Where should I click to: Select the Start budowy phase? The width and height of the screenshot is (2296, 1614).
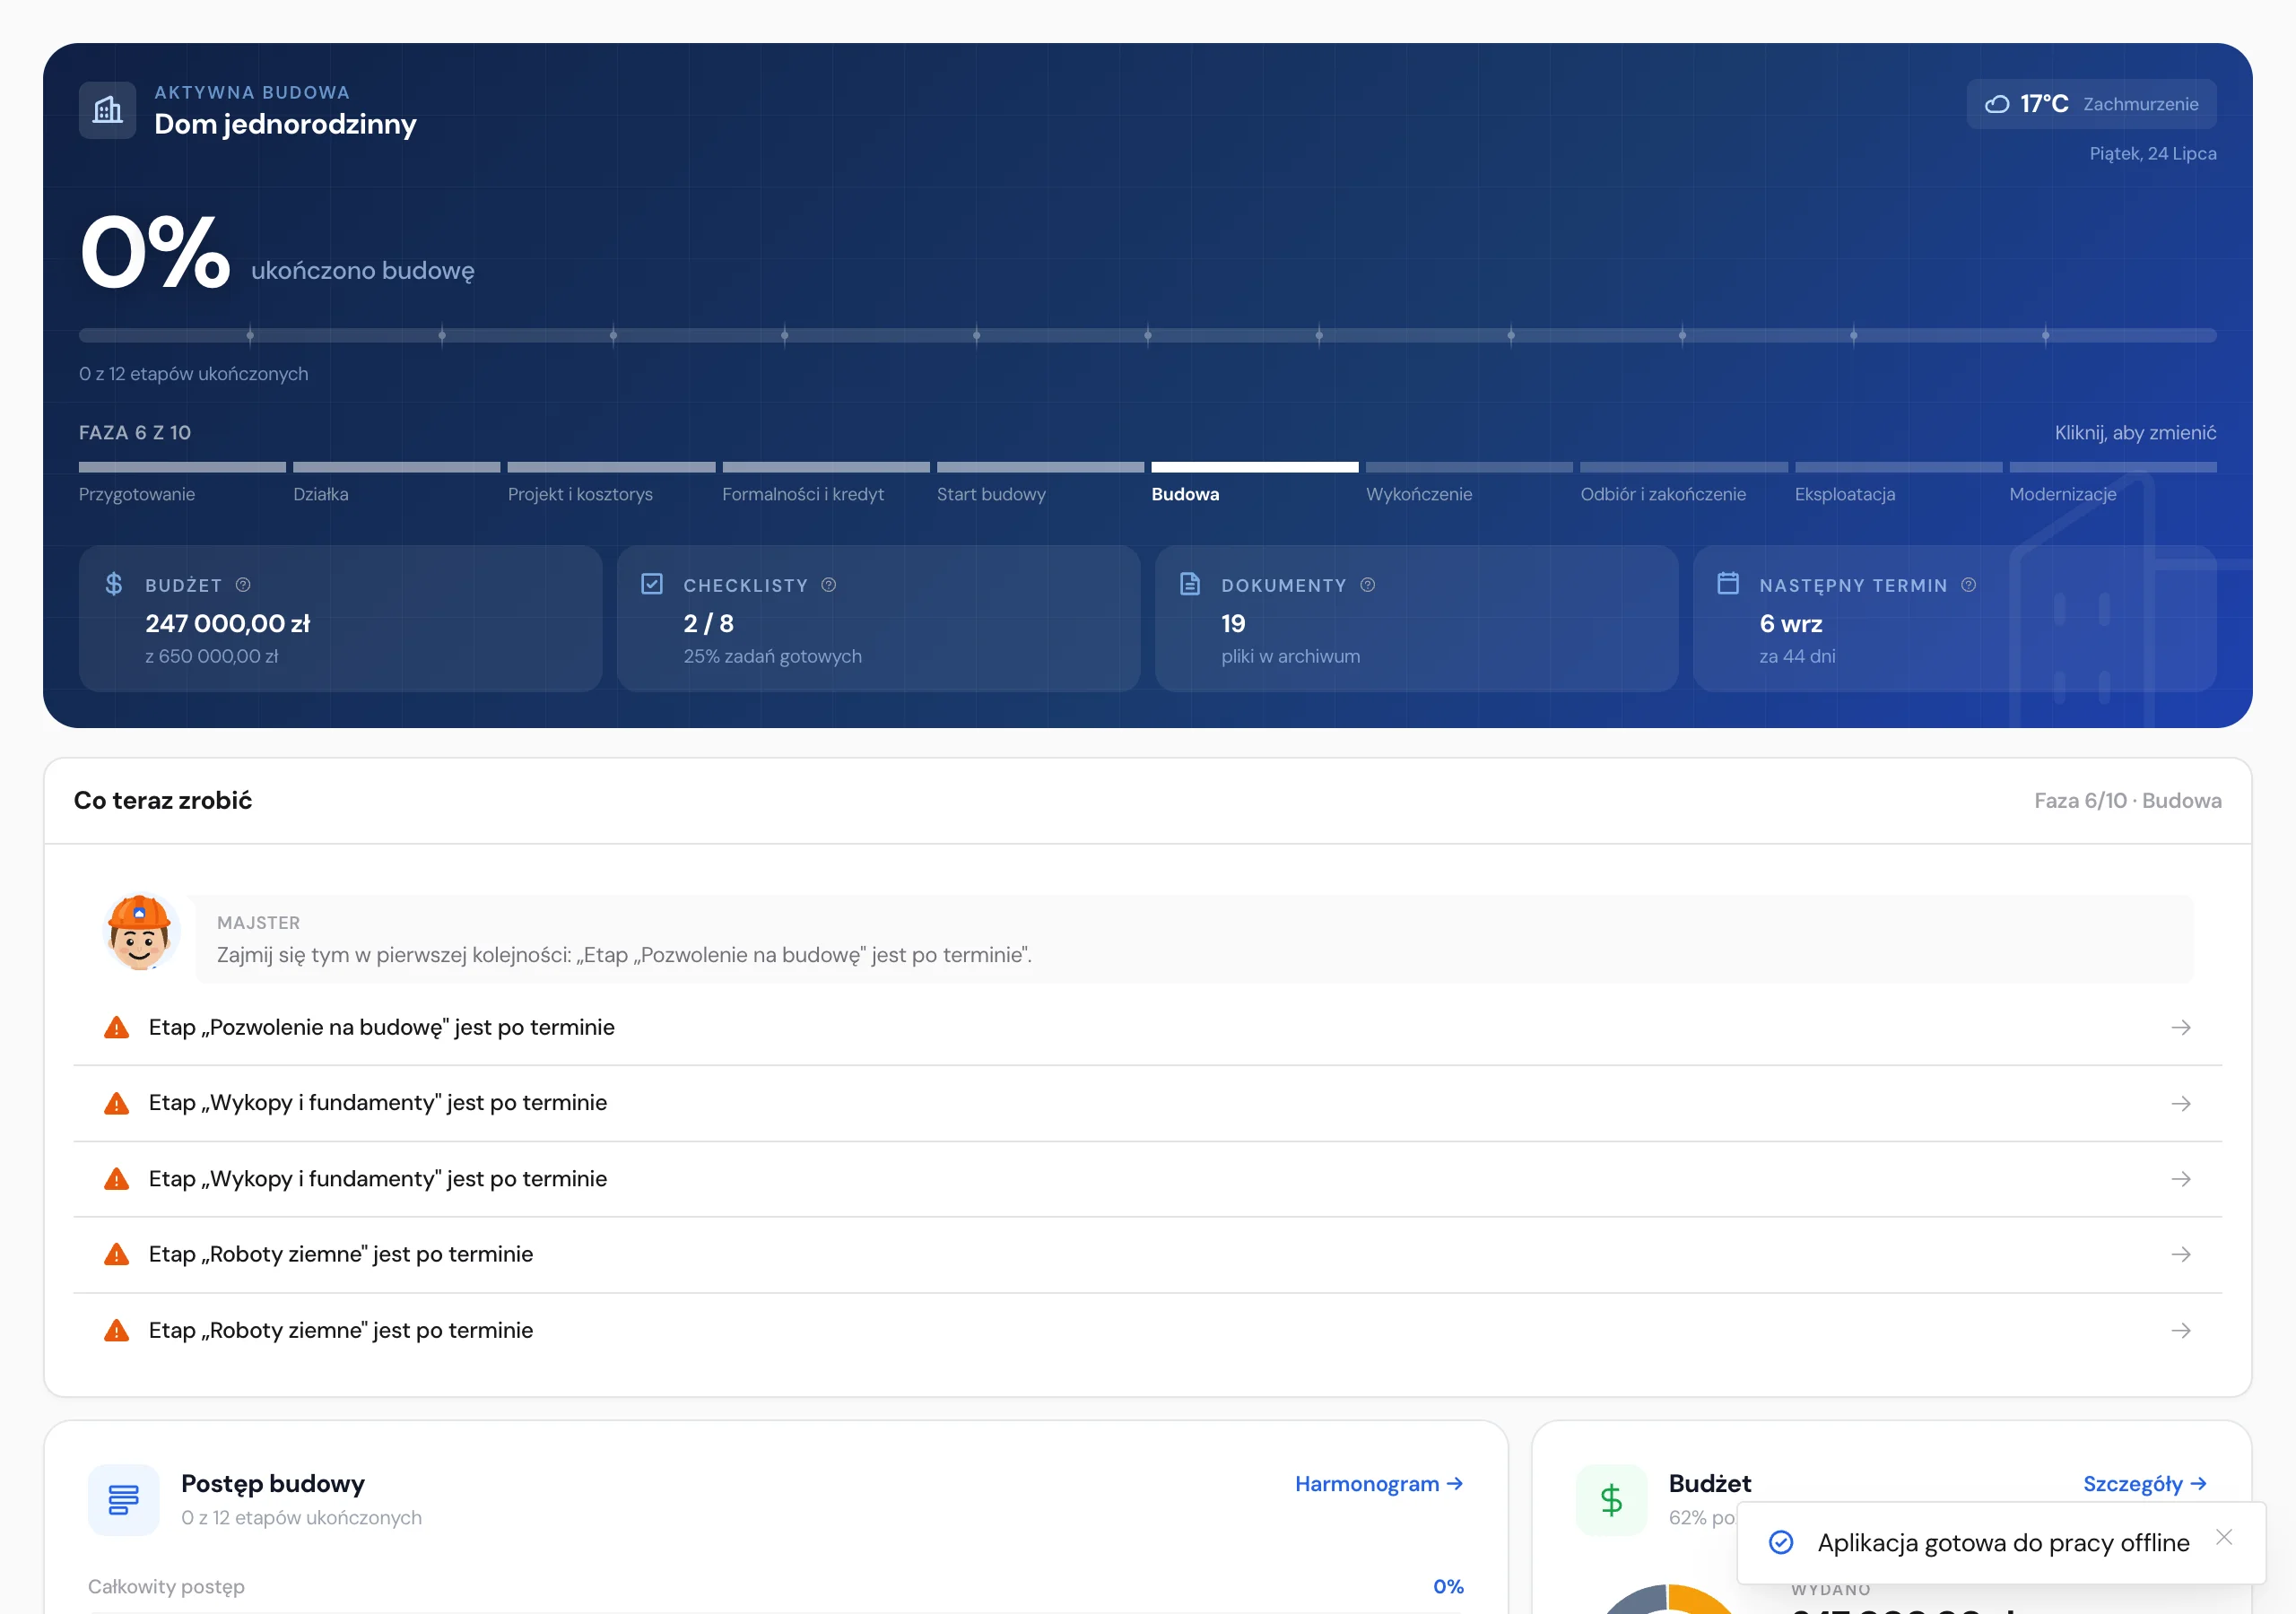1040,484
